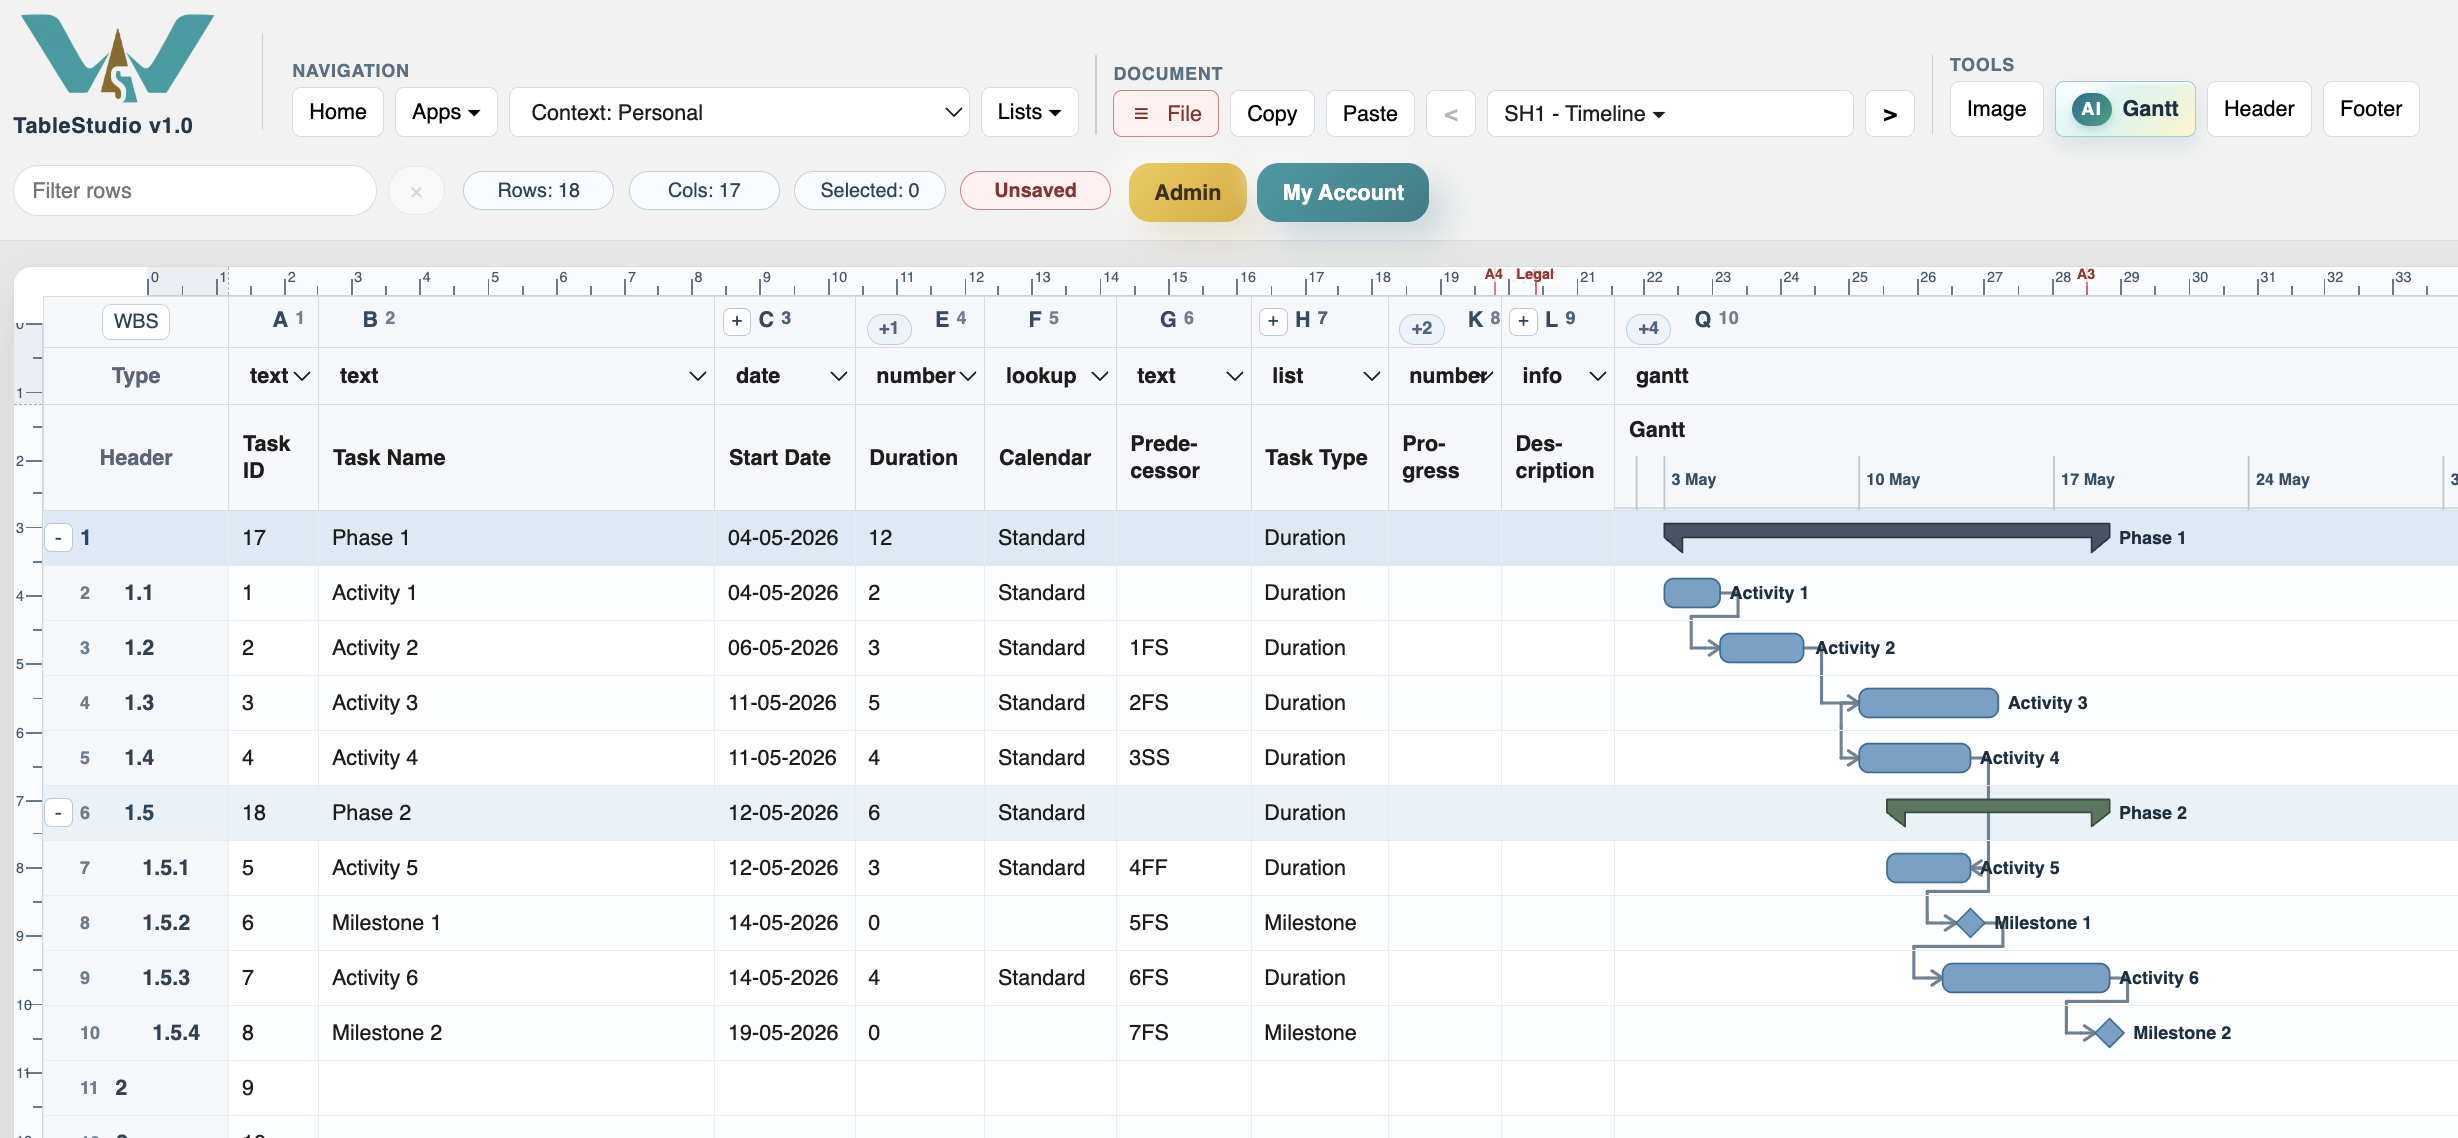
Task: Open the Footer tool
Action: point(2371,109)
